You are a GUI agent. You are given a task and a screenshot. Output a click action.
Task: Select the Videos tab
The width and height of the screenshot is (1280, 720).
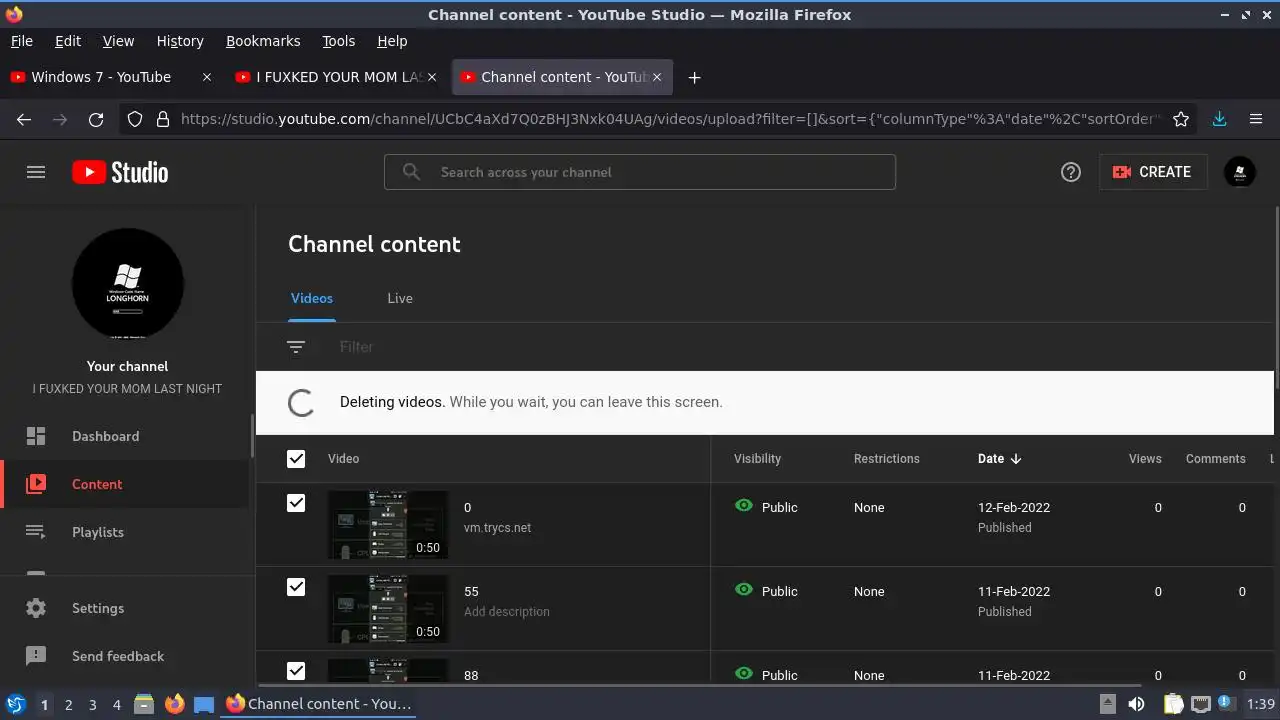coord(312,298)
